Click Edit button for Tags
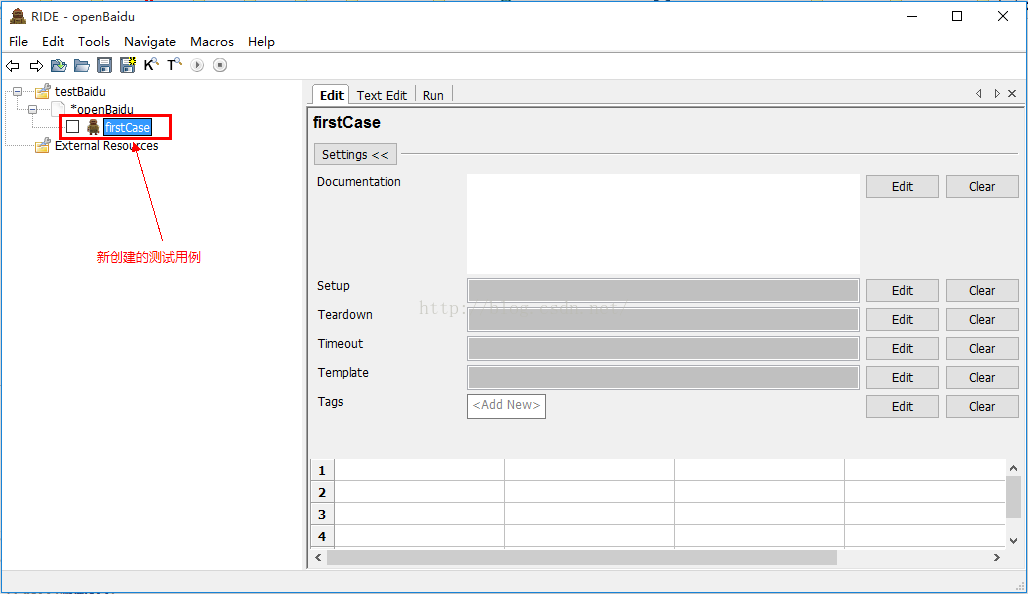1028x594 pixels. pos(902,406)
